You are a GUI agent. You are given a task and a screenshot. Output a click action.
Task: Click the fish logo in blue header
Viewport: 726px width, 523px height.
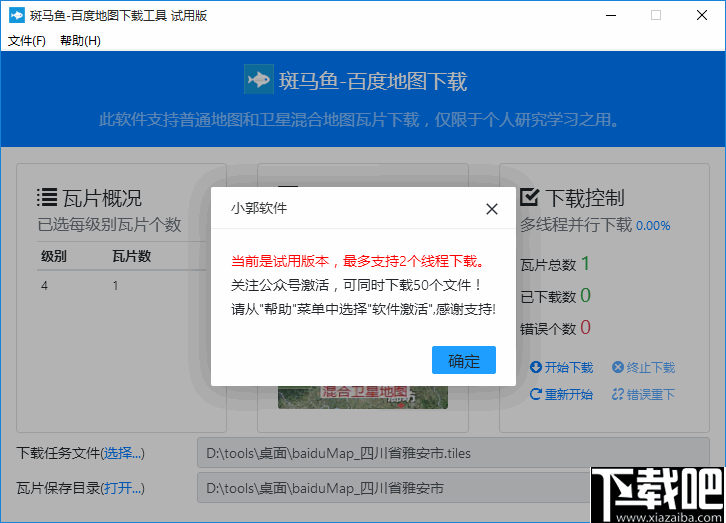pyautogui.click(x=259, y=79)
